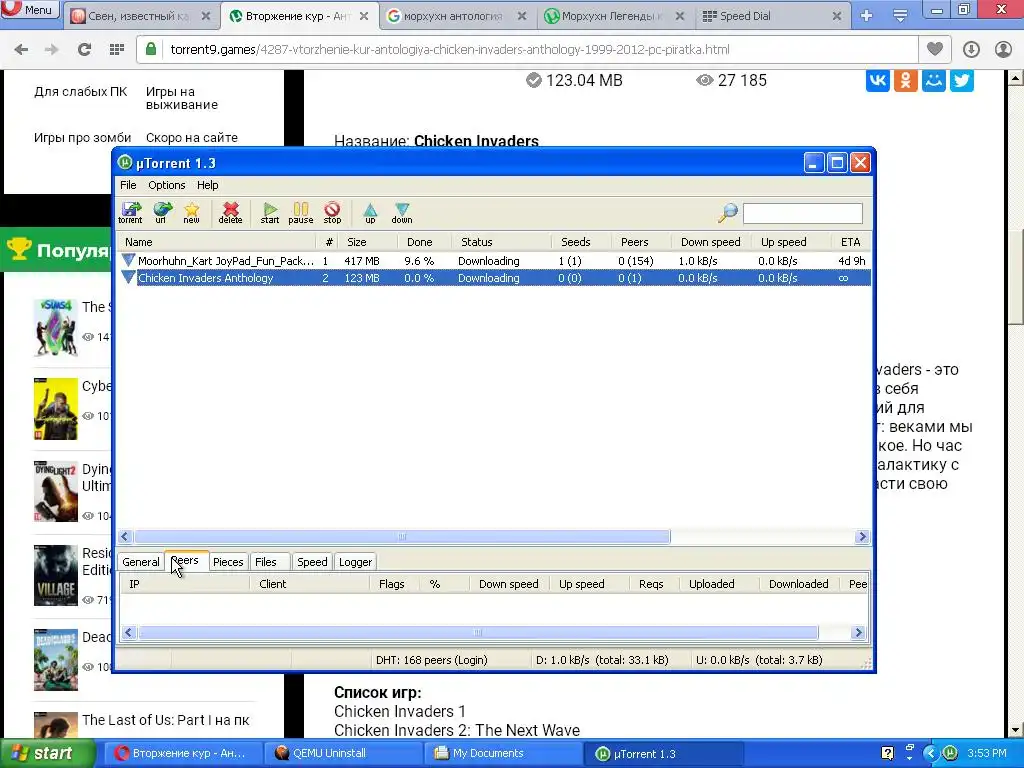
Task: Click the peers pane horizontal scrollbar thumb
Action: click(478, 632)
